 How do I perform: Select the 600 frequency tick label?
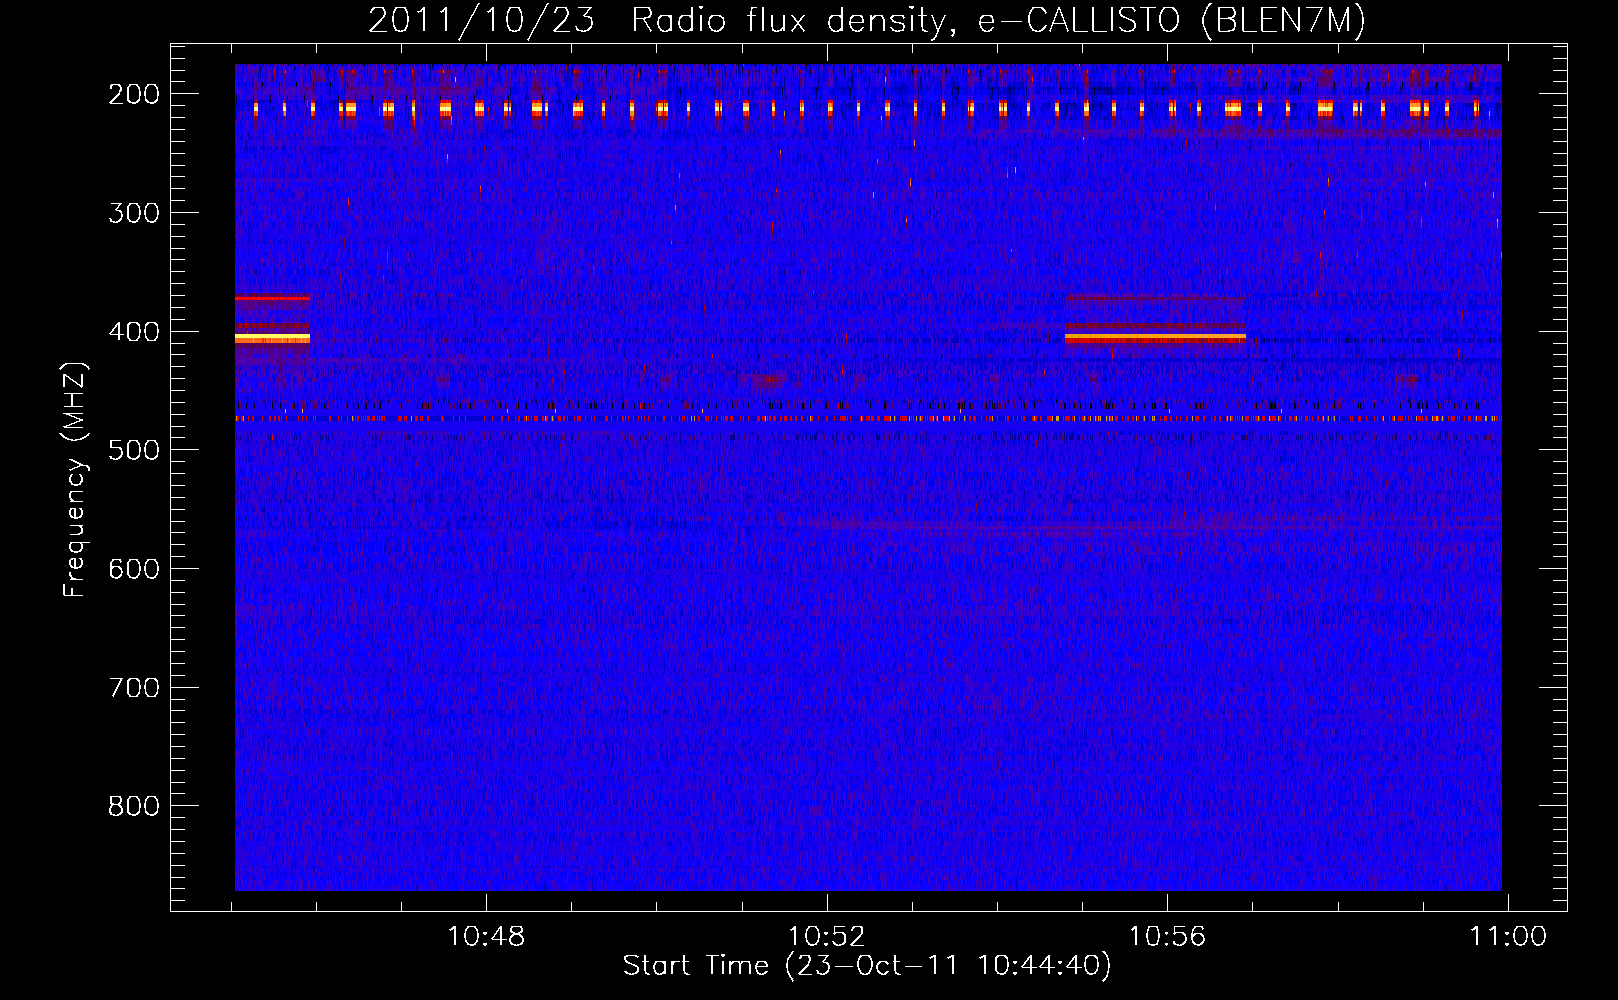[x=134, y=569]
